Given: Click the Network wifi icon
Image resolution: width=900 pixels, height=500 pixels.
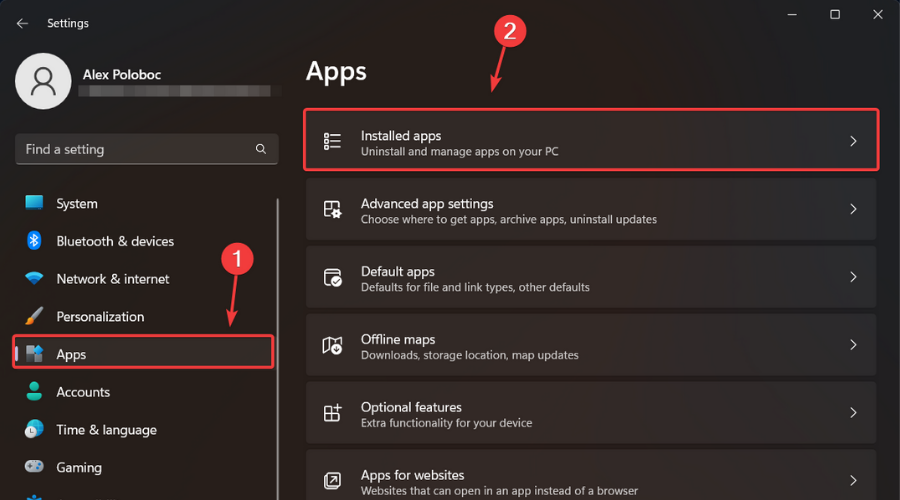Looking at the screenshot, I should click(x=34, y=278).
